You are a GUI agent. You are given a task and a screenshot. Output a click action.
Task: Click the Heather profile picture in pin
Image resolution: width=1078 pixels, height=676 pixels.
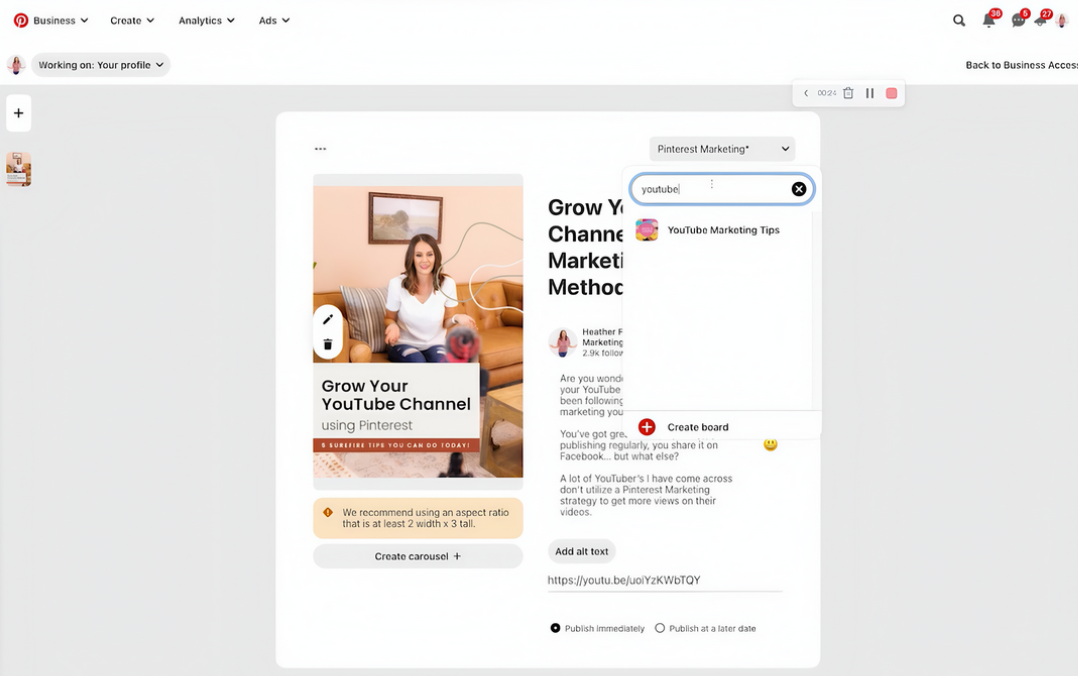click(562, 342)
